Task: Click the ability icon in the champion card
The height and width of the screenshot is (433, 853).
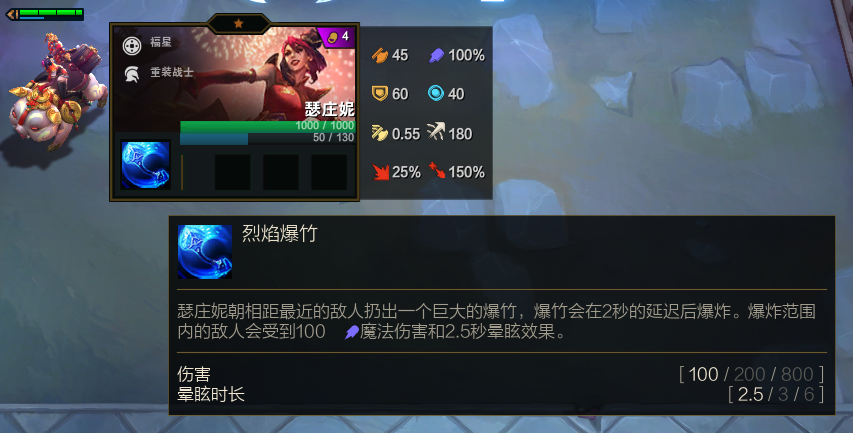Action: pos(145,165)
